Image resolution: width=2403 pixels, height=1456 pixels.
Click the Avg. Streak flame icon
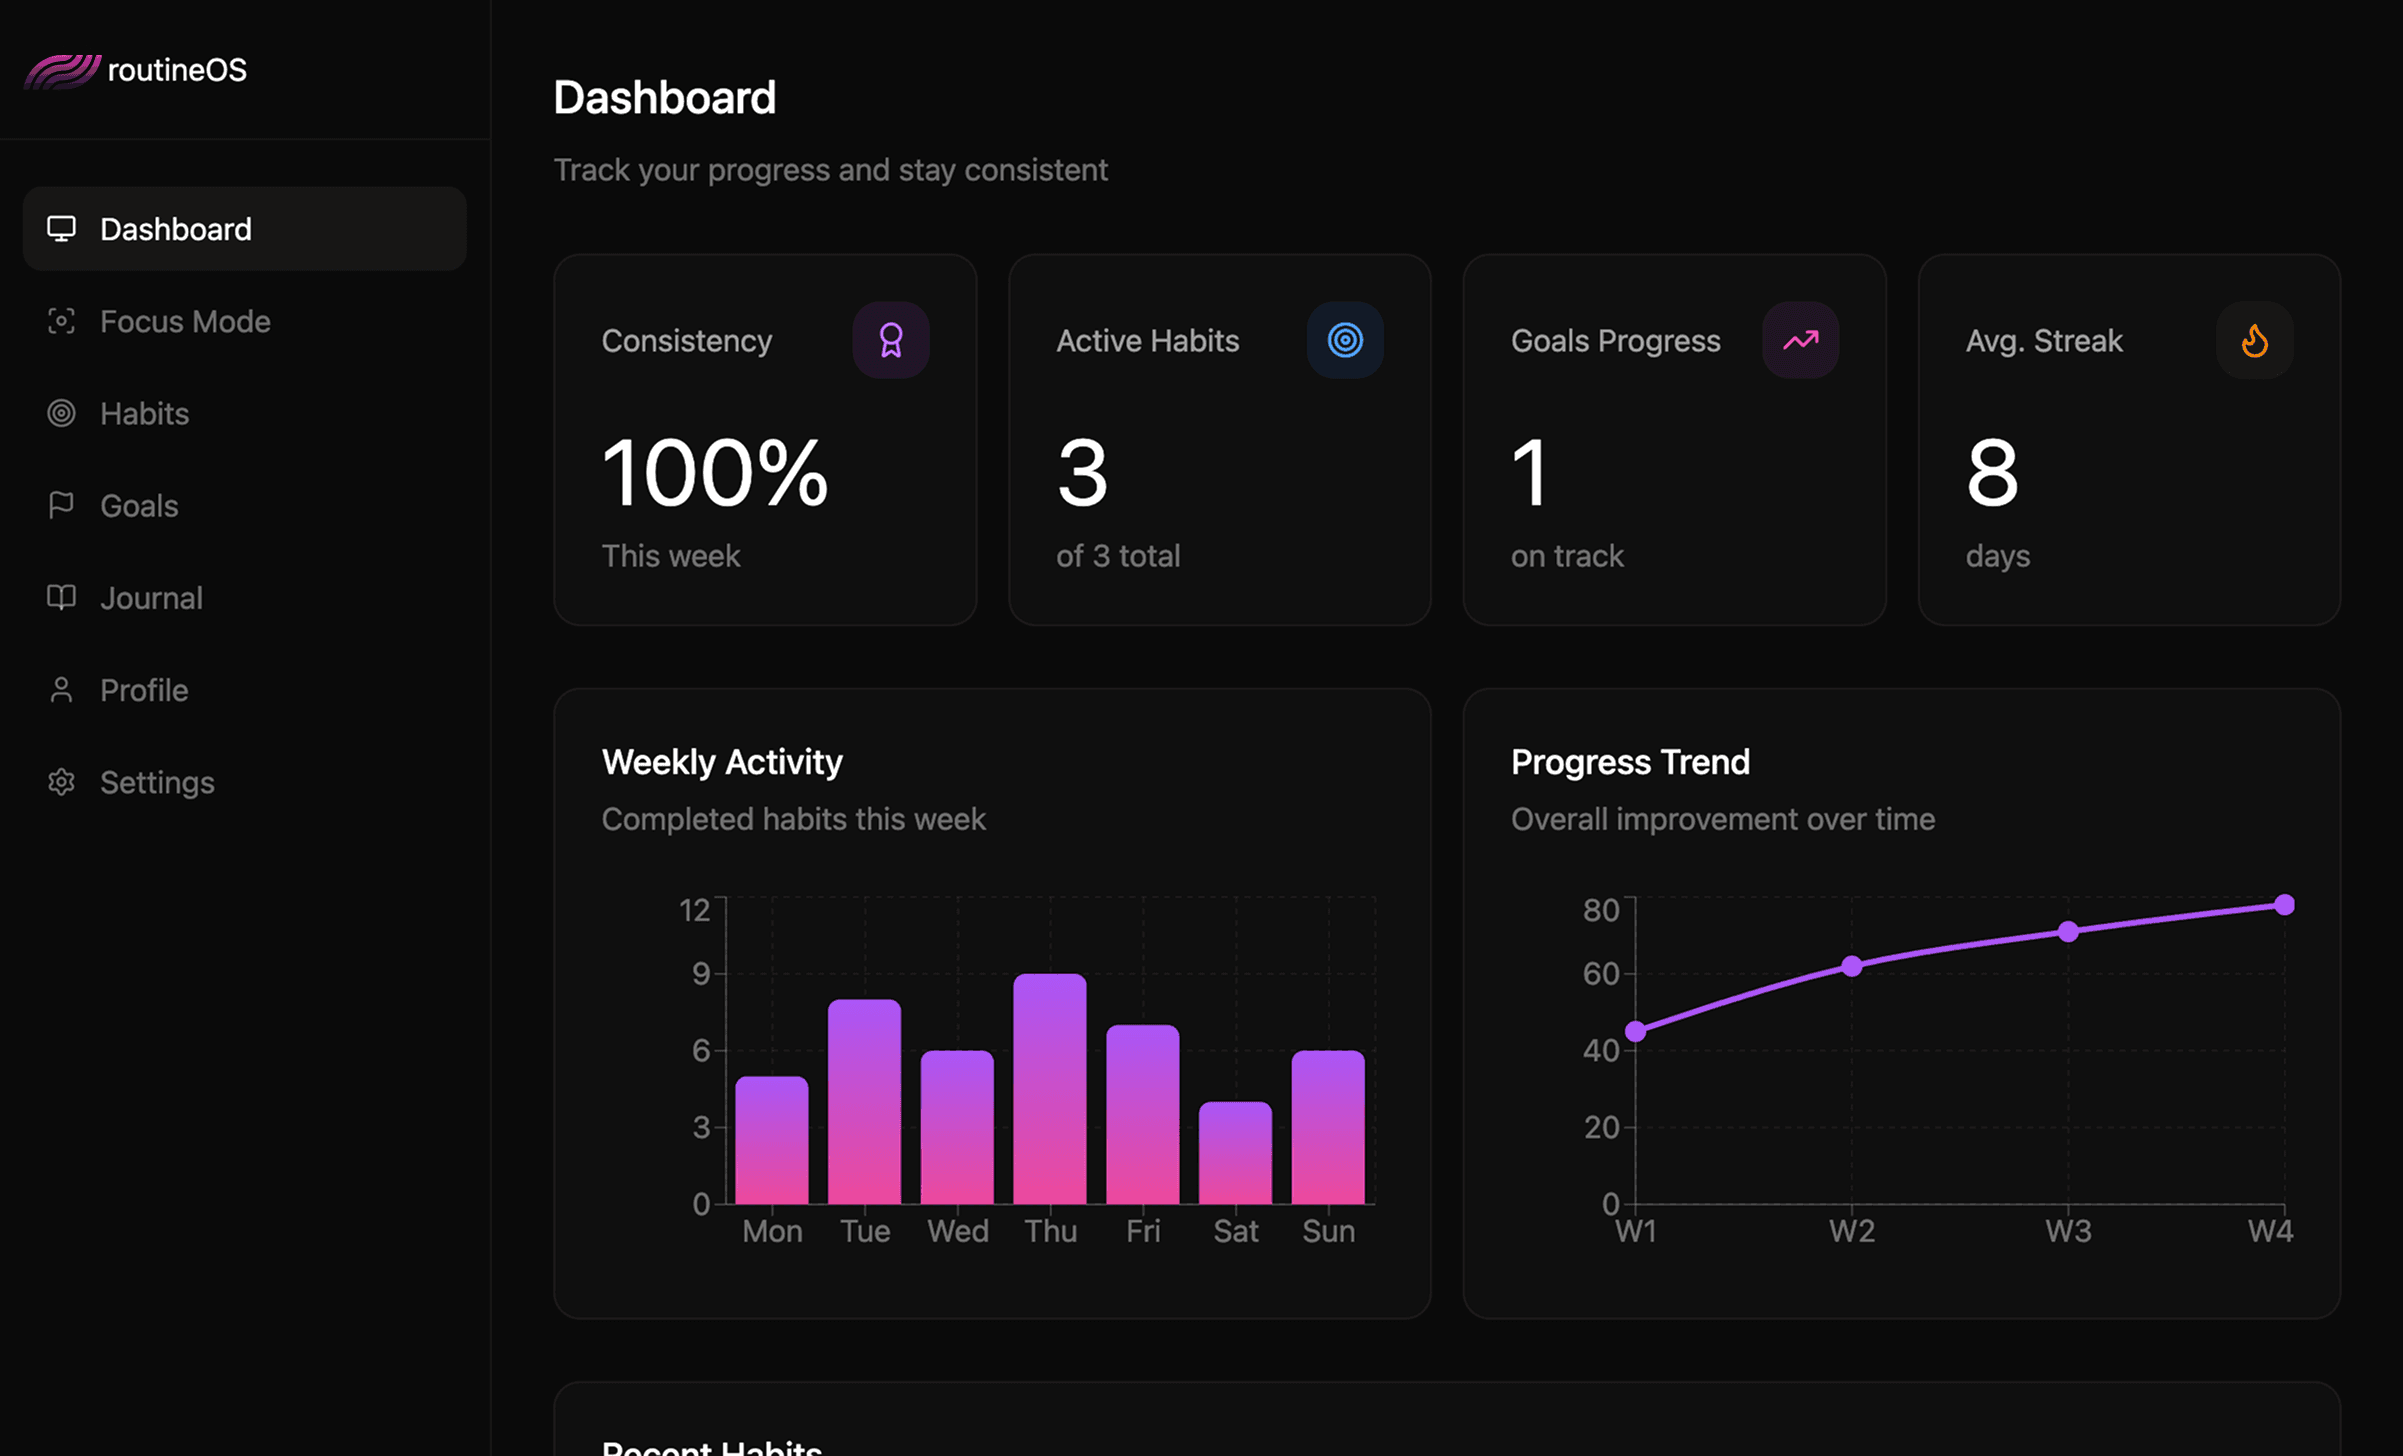(2254, 340)
